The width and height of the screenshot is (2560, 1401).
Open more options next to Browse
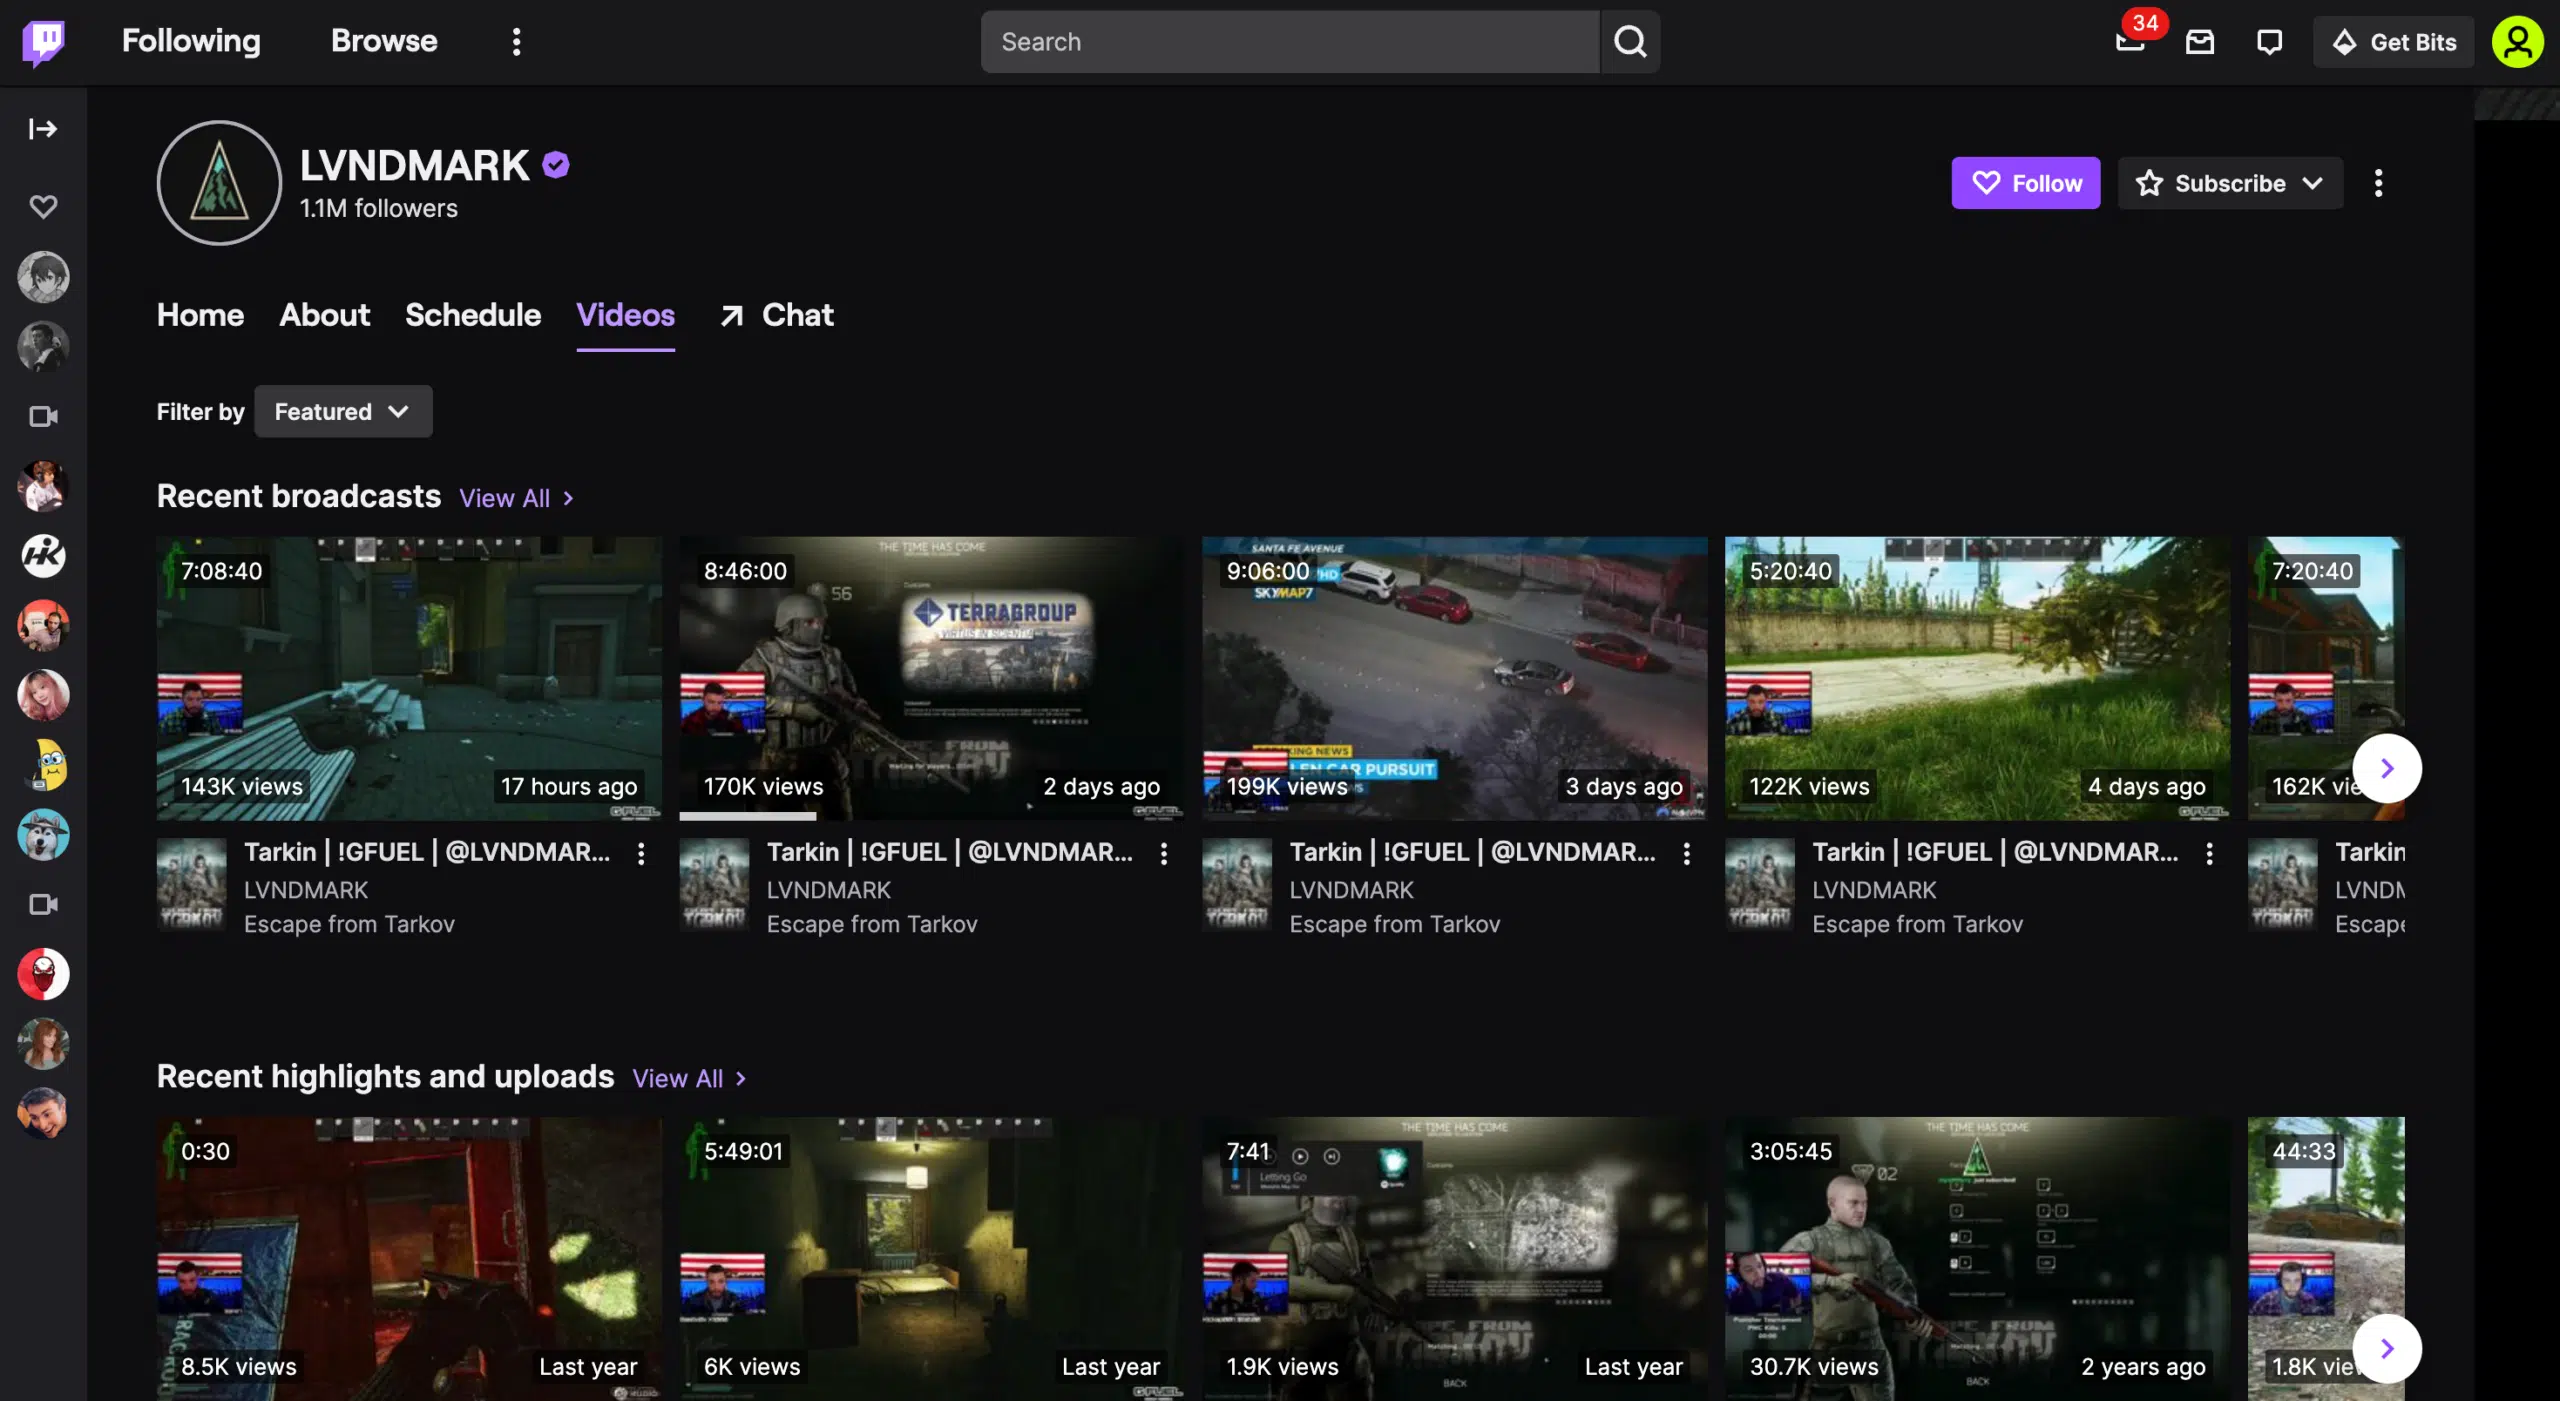click(516, 42)
